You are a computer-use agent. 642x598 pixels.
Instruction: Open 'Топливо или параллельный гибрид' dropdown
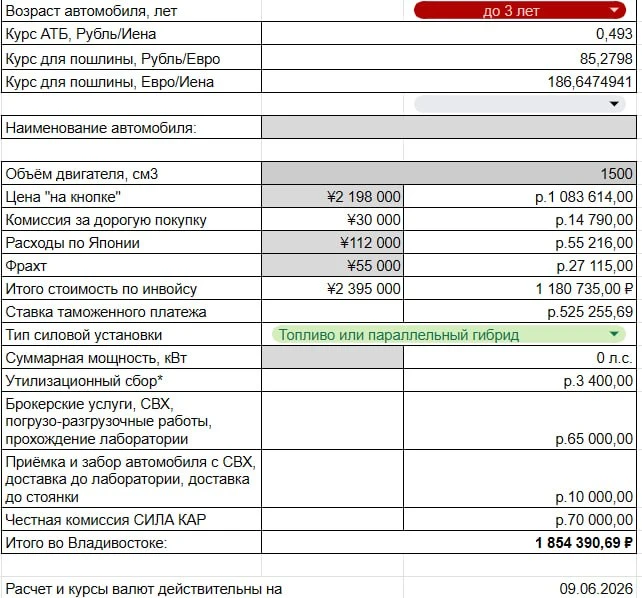click(449, 334)
